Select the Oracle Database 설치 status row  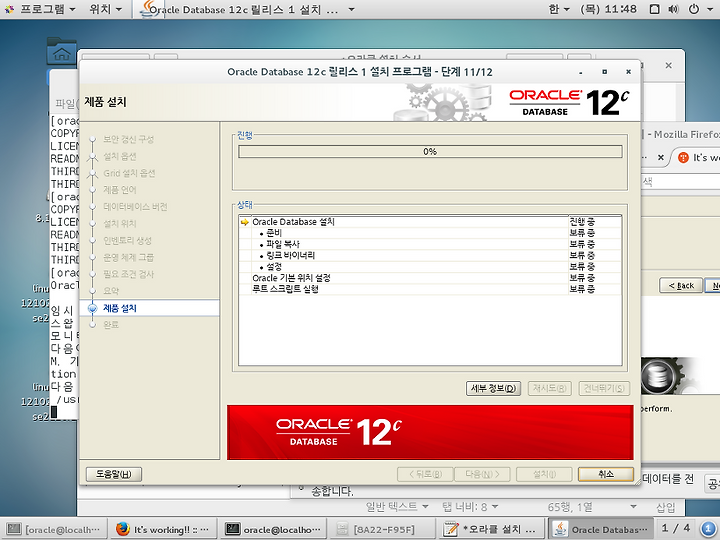click(x=430, y=222)
